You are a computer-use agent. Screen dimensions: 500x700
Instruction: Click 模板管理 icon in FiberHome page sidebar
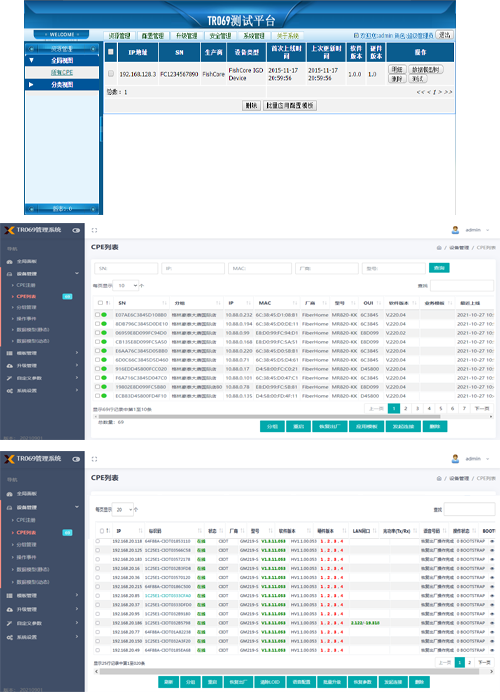pyautogui.click(x=9, y=353)
